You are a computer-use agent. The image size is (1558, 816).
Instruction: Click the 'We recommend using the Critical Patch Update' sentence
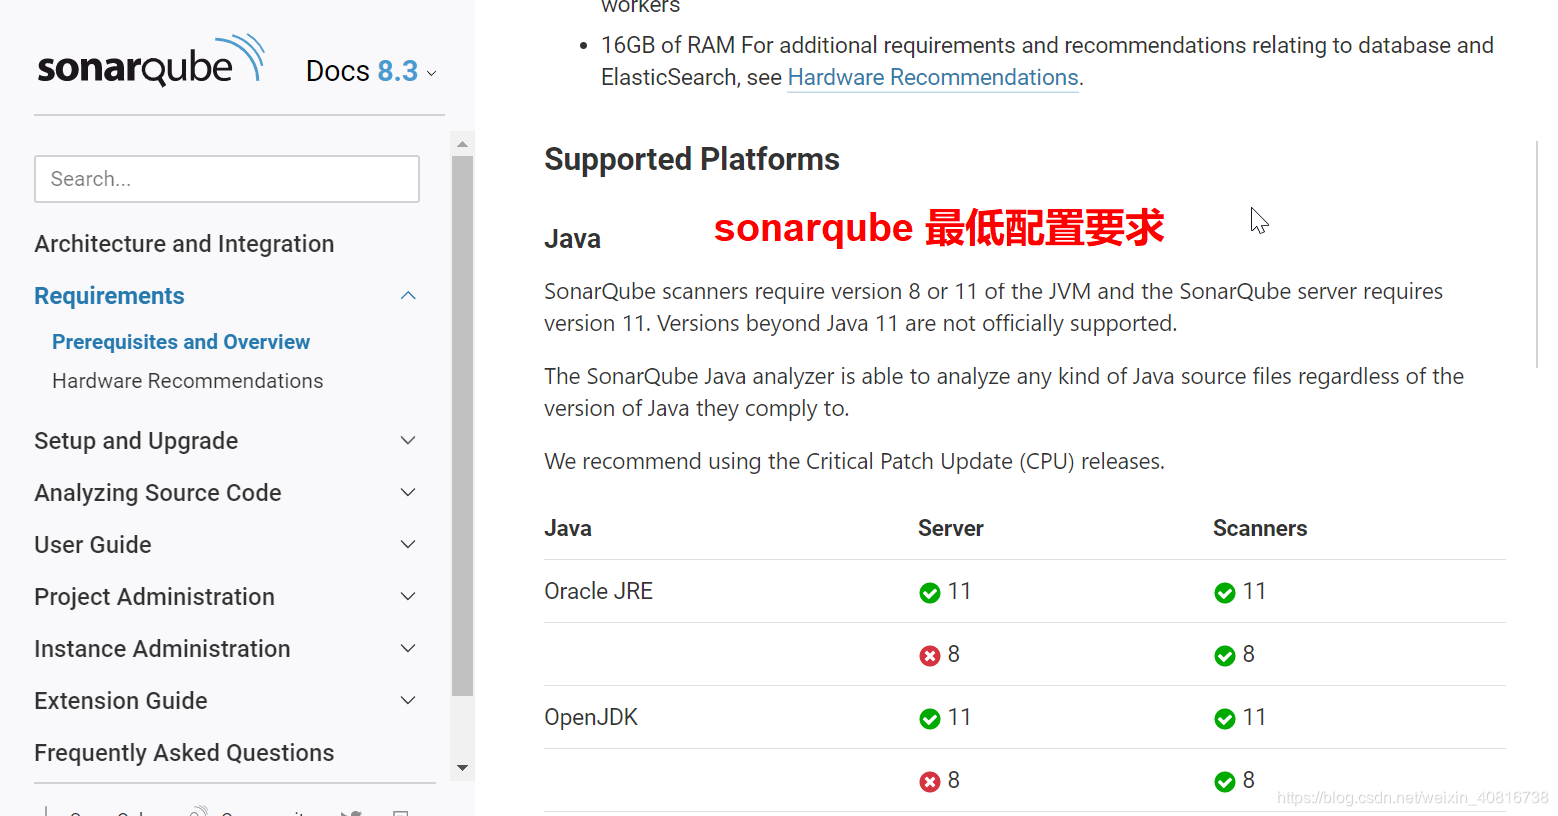tap(854, 461)
